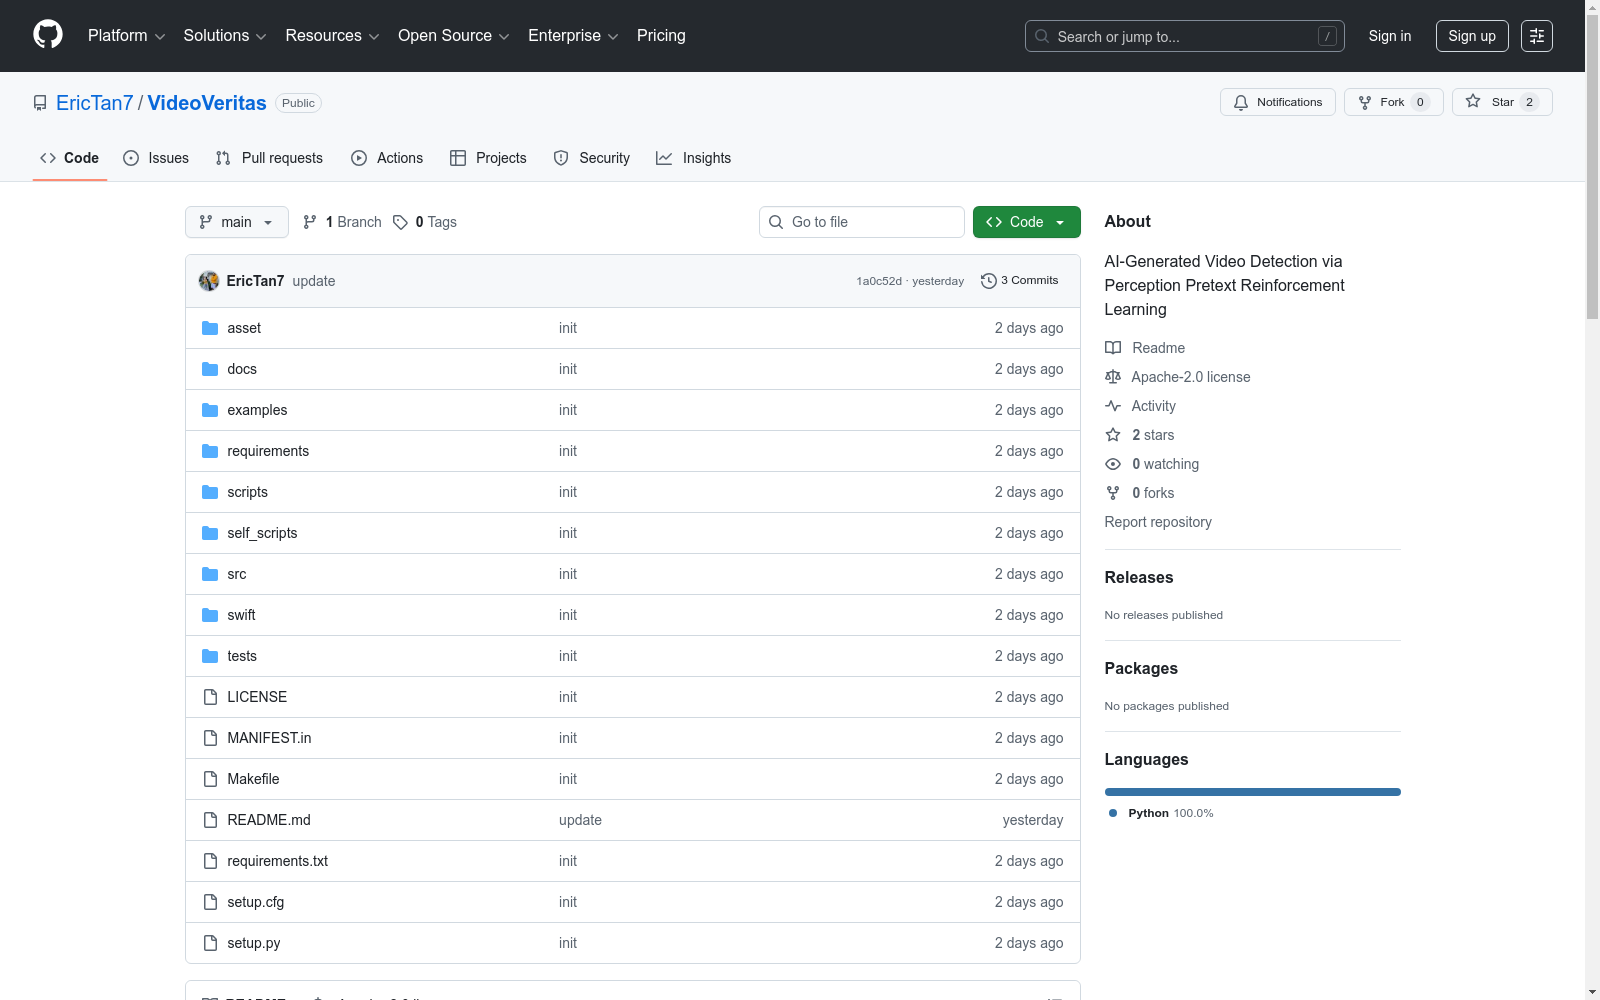Open the 3 Commits history link
The image size is (1600, 1000).
tap(1020, 281)
